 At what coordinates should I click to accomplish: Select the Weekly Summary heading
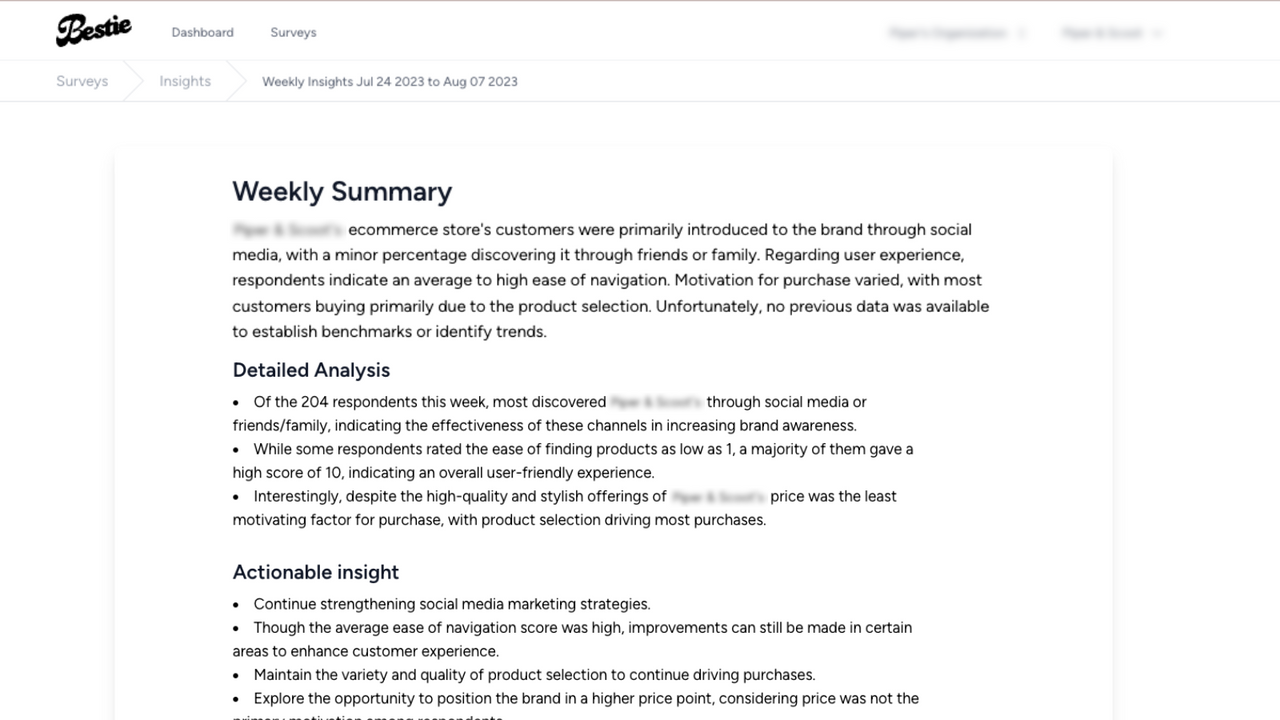click(x=342, y=191)
